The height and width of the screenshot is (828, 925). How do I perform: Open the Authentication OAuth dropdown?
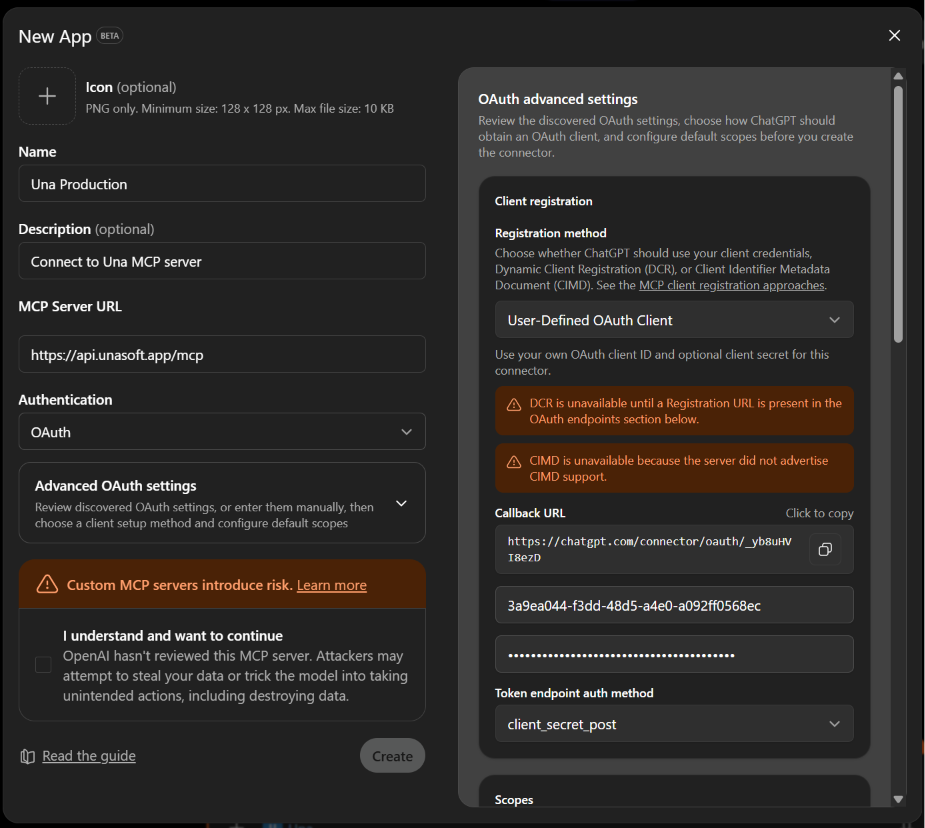point(222,432)
